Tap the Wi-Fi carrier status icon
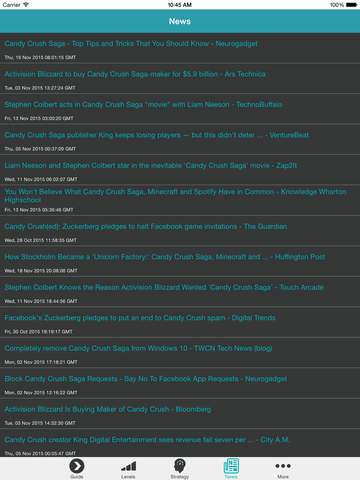 point(26,5)
